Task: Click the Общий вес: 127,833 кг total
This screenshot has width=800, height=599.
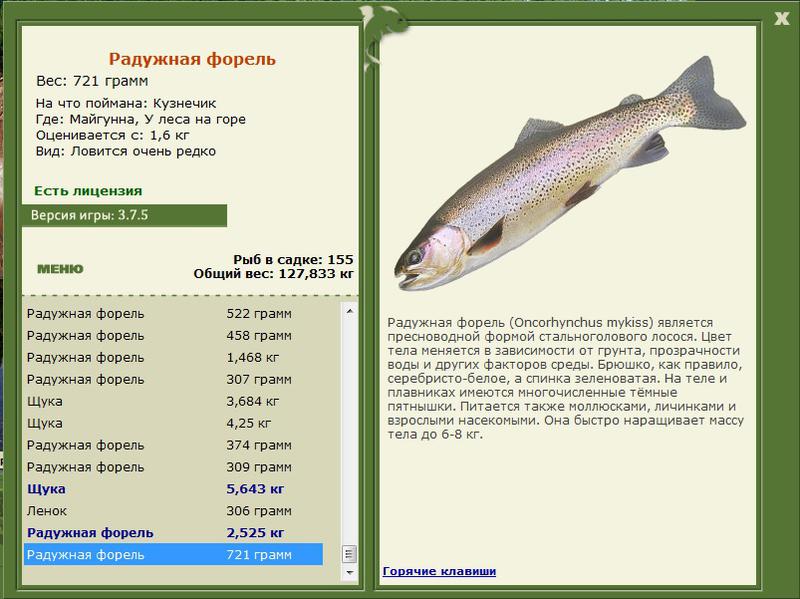Action: [273, 274]
